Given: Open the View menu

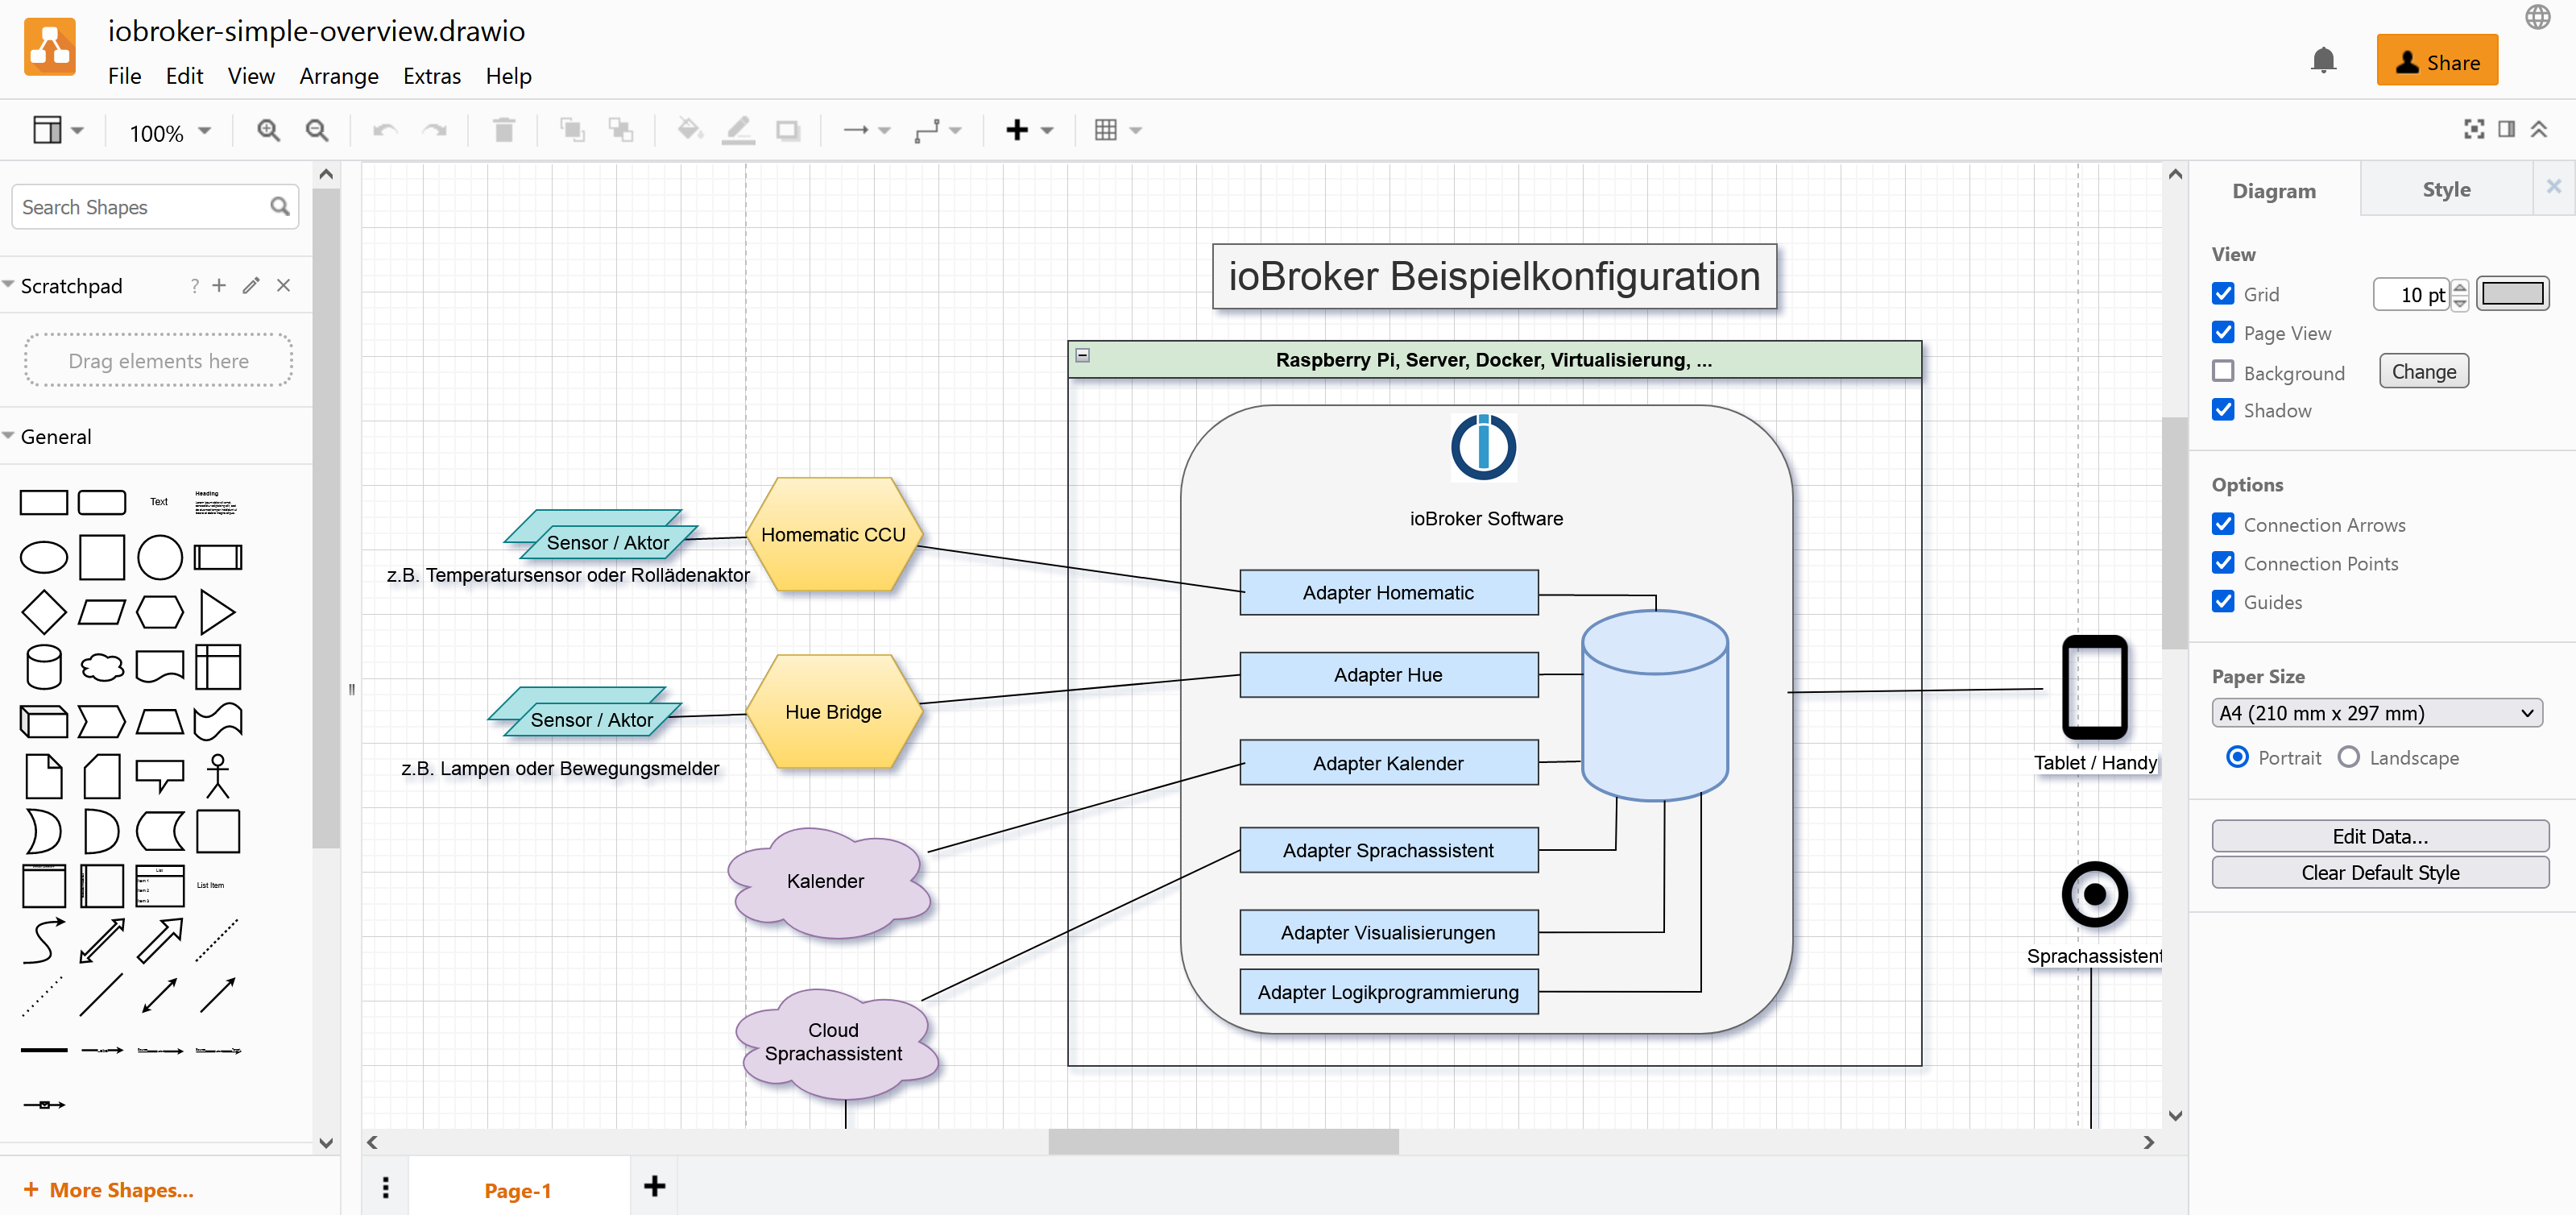Looking at the screenshot, I should (250, 76).
